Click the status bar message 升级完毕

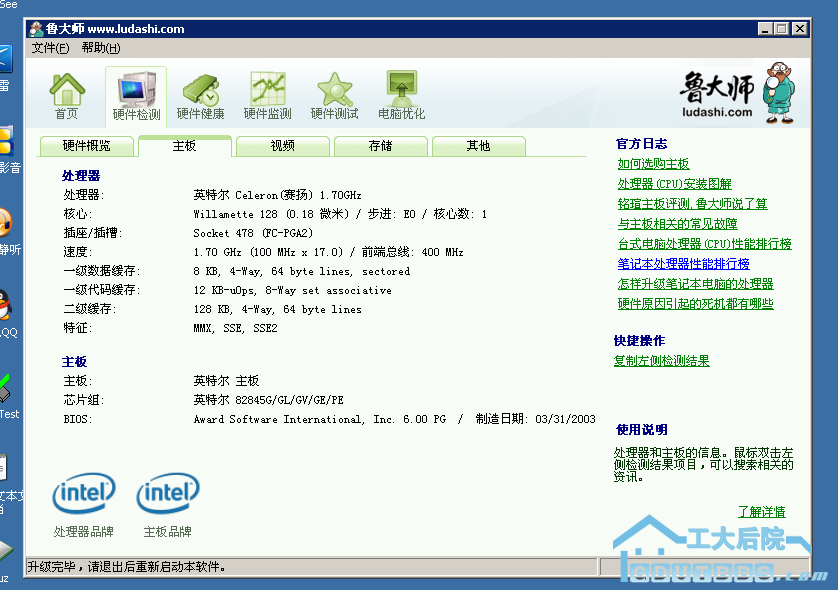127,566
